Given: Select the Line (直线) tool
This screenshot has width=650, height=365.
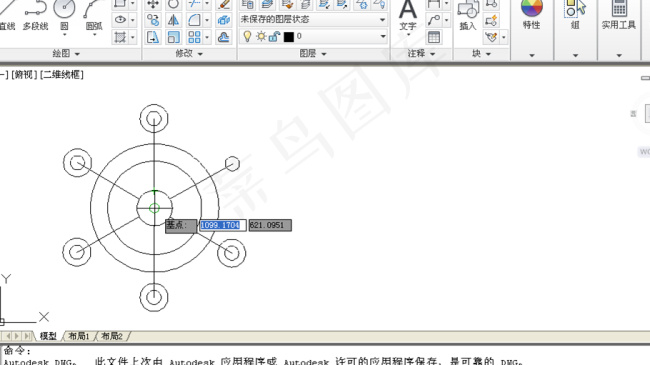Looking at the screenshot, I should (7, 16).
